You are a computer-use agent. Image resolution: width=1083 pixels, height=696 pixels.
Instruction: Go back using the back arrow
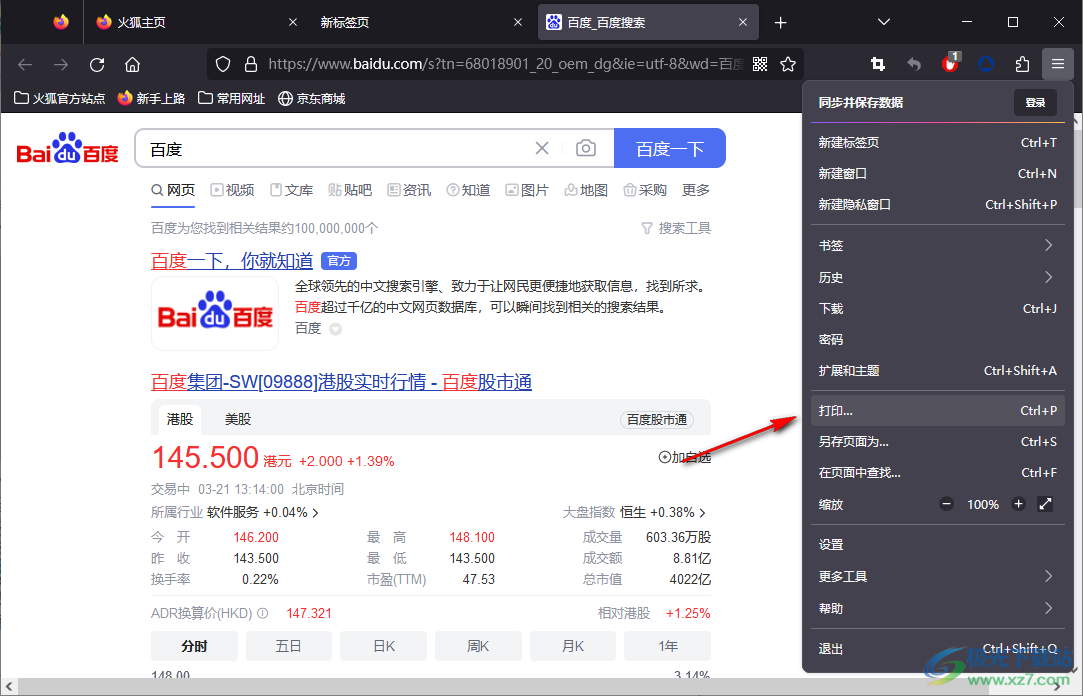[x=26, y=64]
